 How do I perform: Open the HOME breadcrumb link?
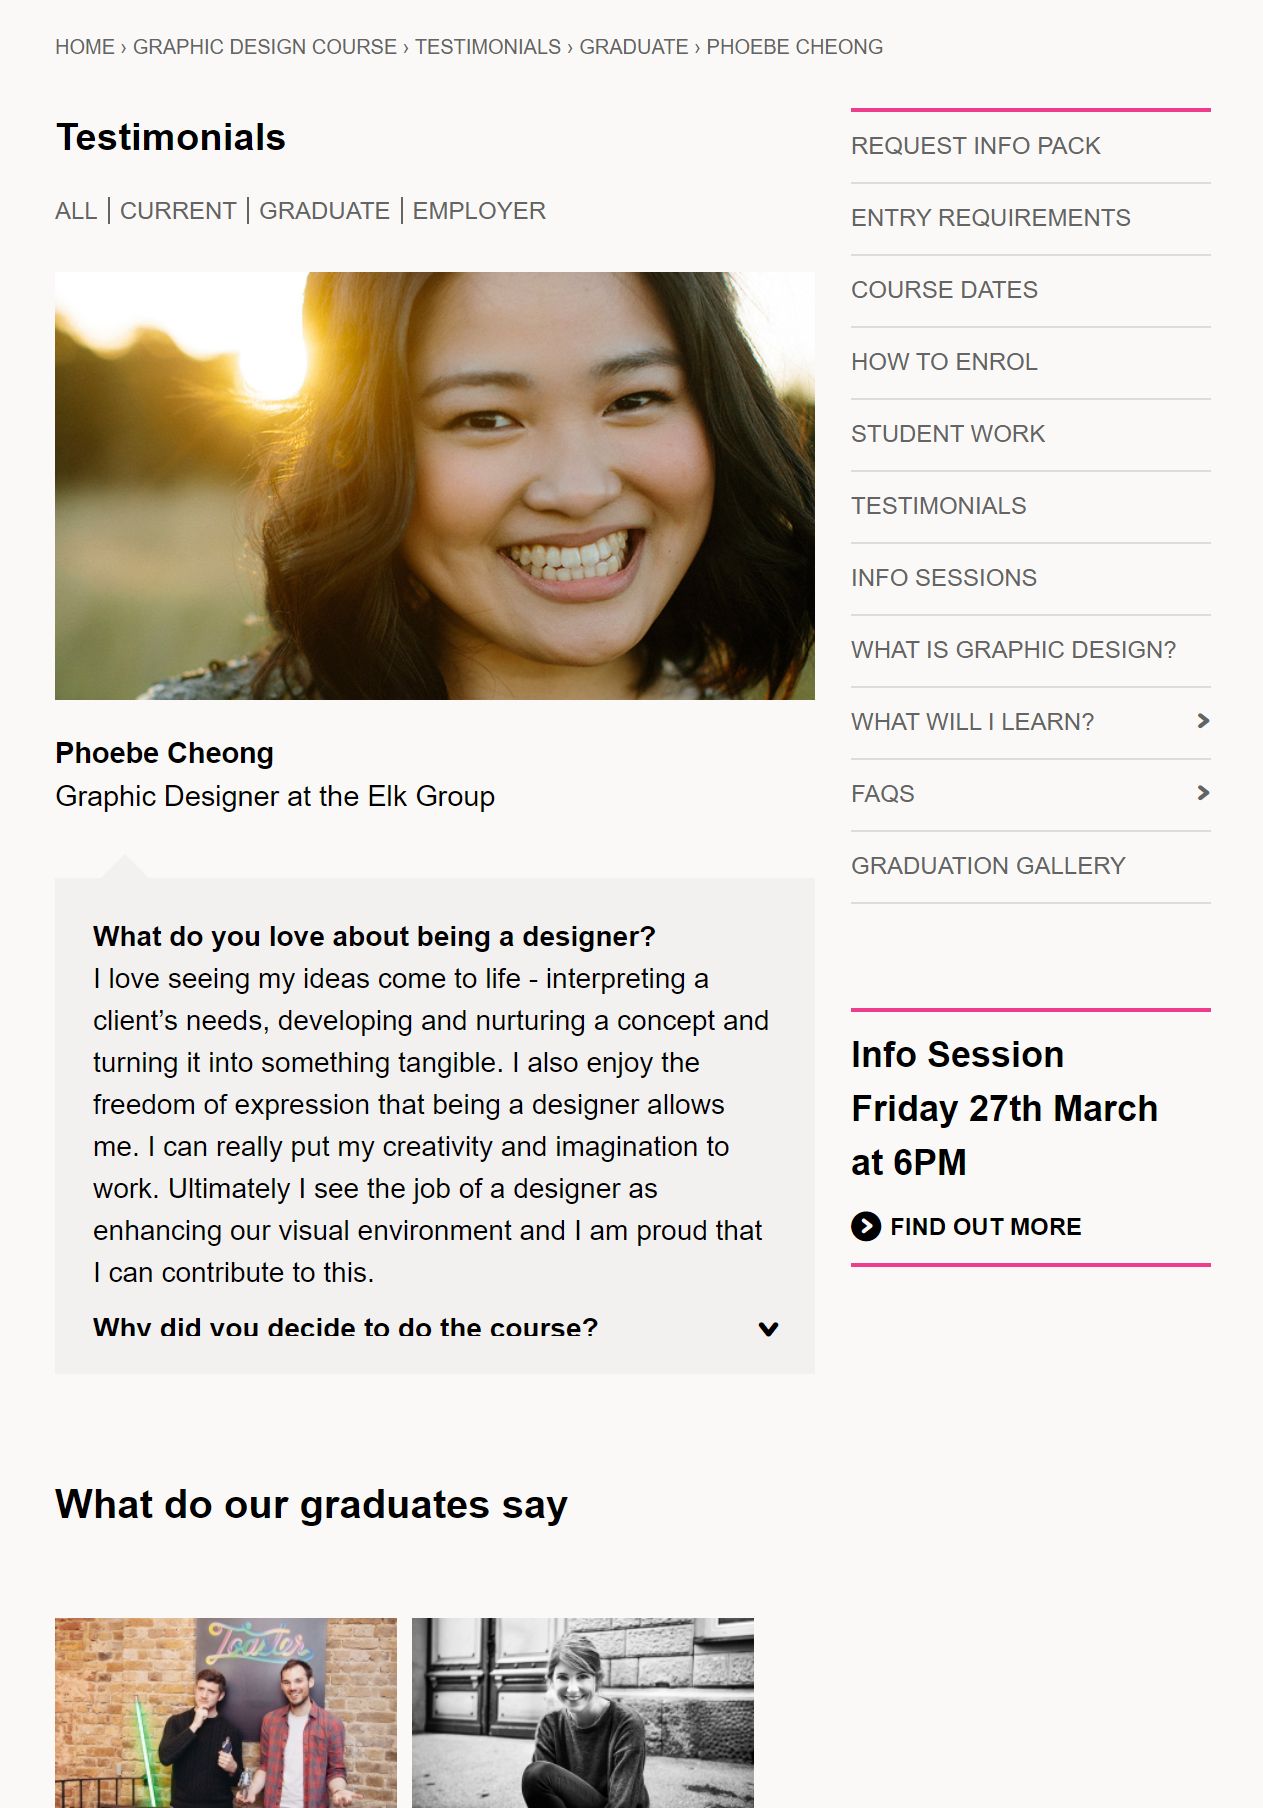tap(84, 46)
